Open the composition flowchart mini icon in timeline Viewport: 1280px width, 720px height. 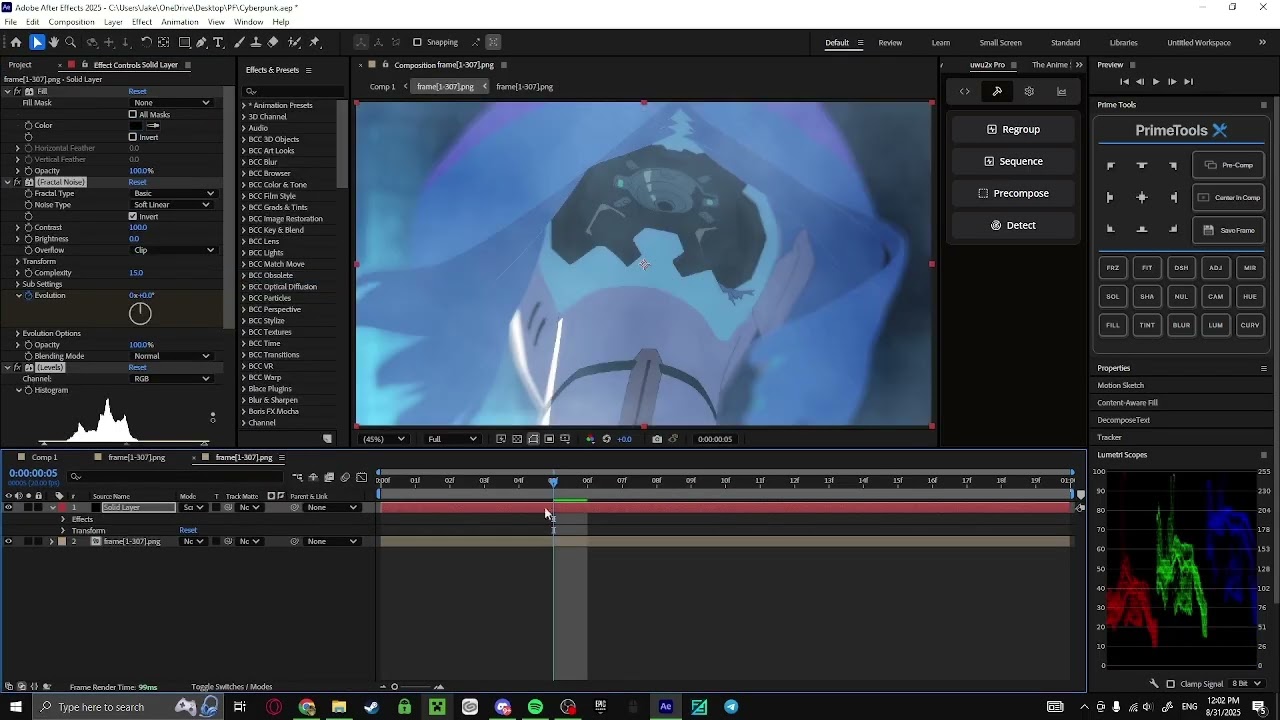(x=297, y=478)
